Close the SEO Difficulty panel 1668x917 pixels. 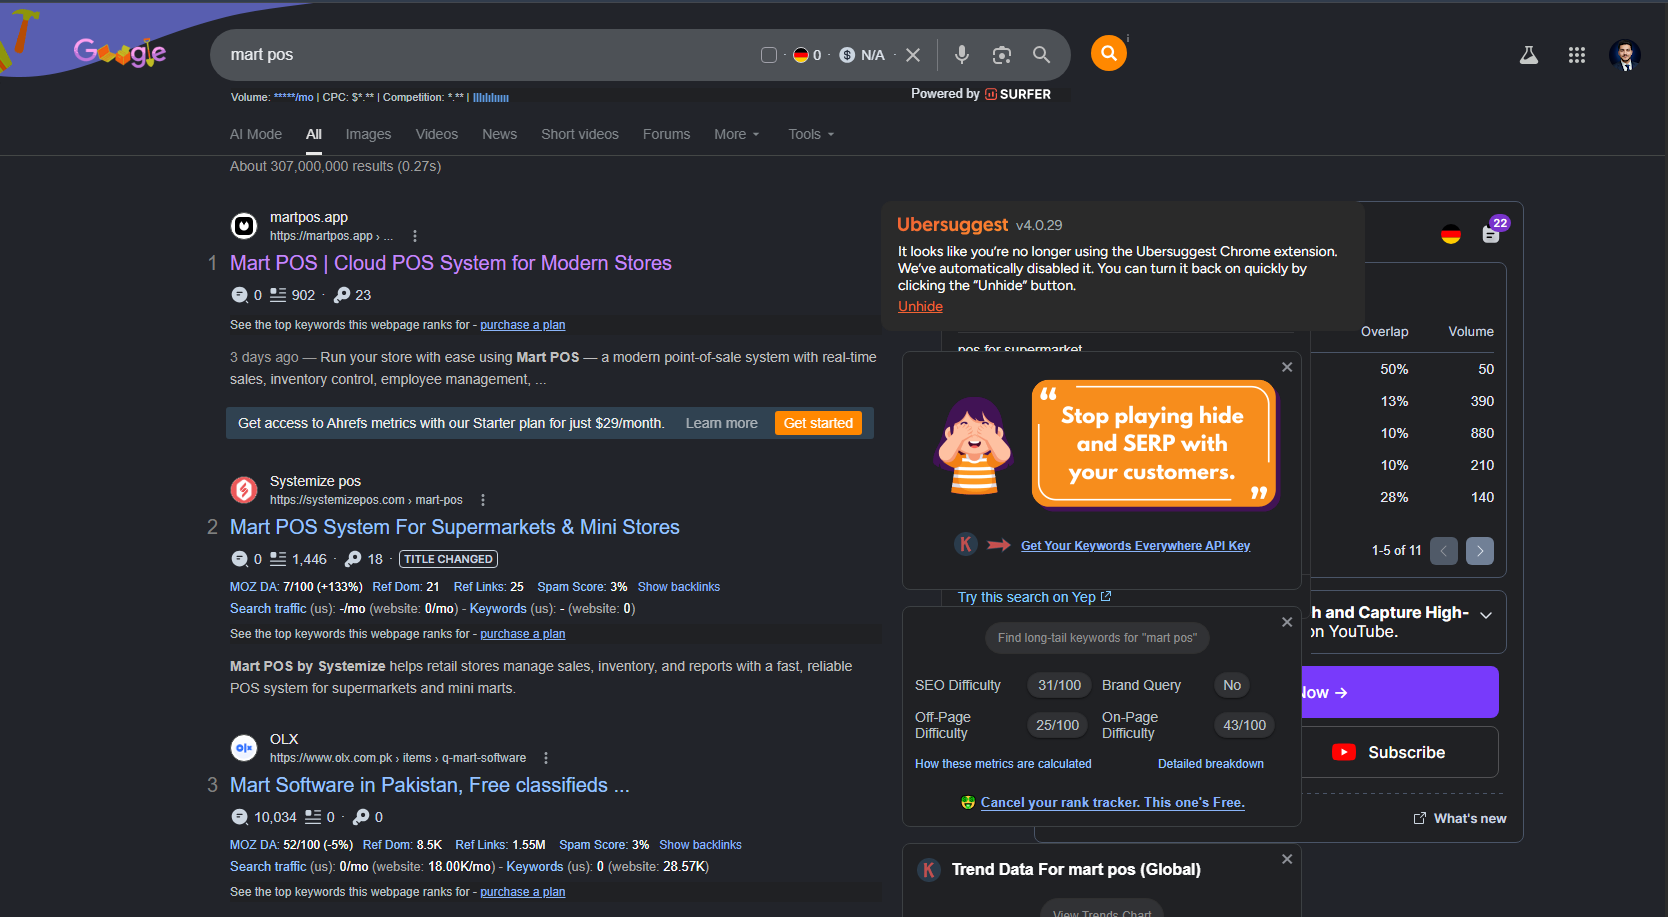[1287, 622]
